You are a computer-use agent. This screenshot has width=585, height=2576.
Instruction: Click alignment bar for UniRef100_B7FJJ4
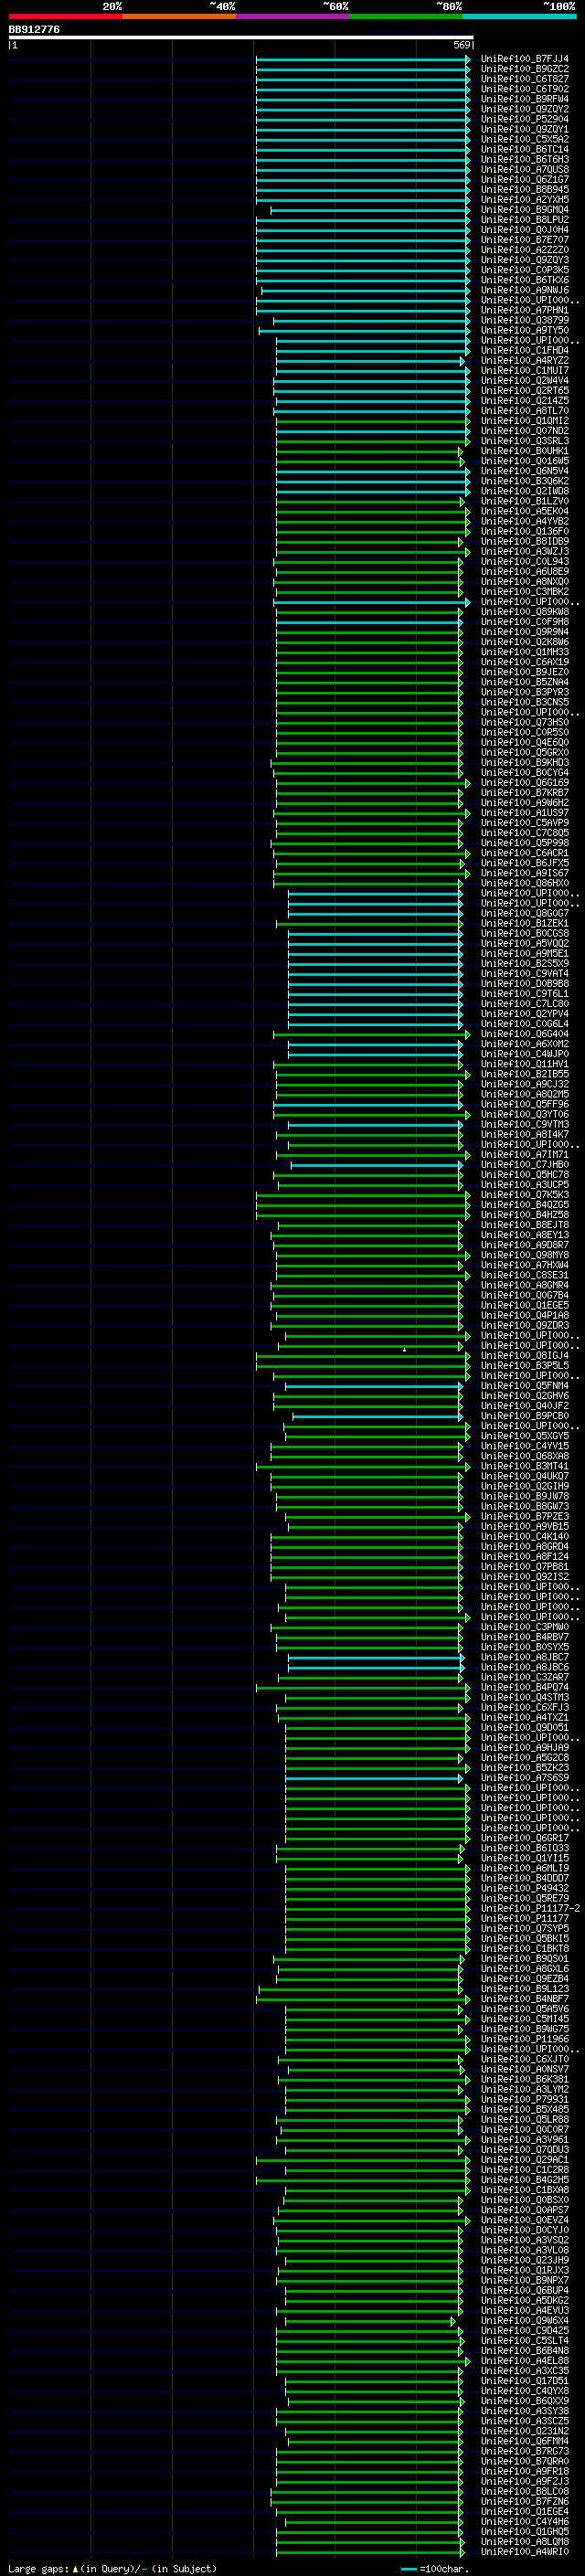[362, 59]
